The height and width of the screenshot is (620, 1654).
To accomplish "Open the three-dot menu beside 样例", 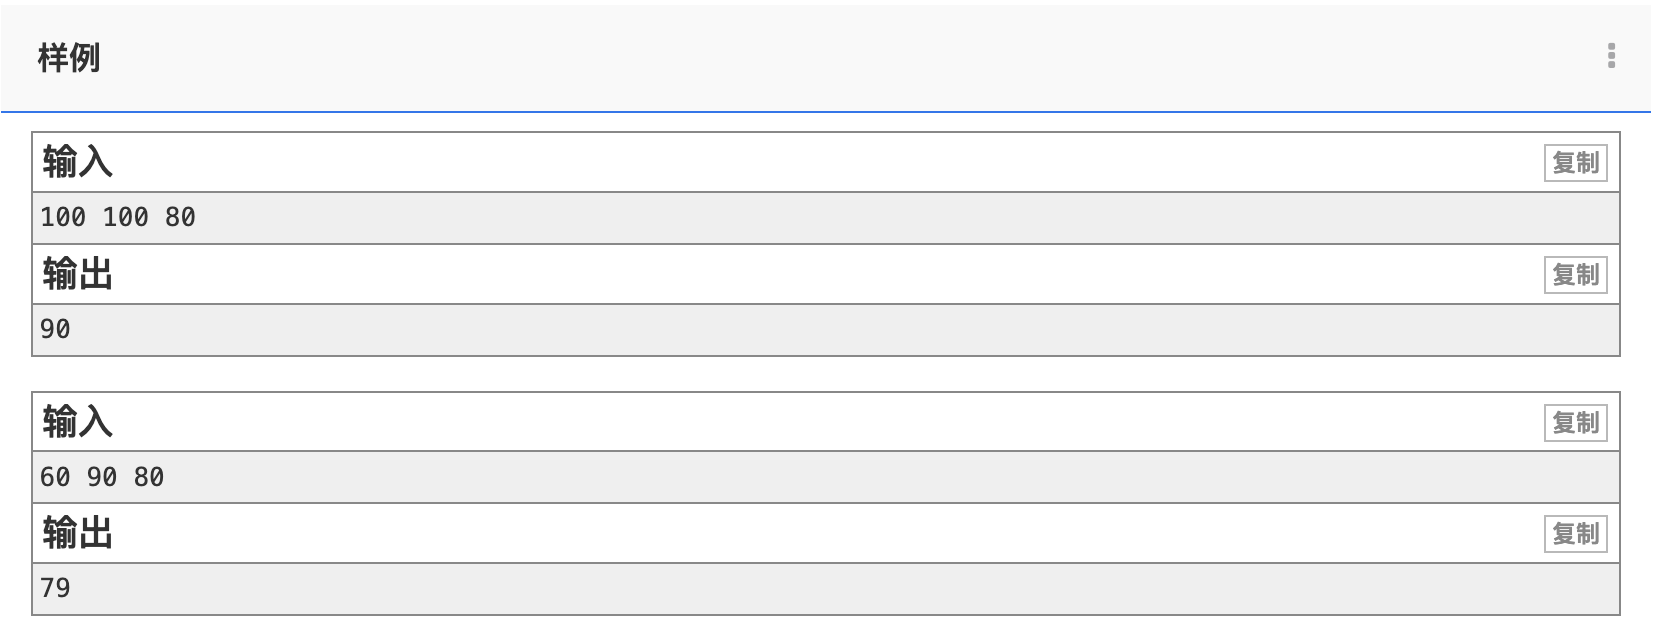I will click(x=1610, y=56).
